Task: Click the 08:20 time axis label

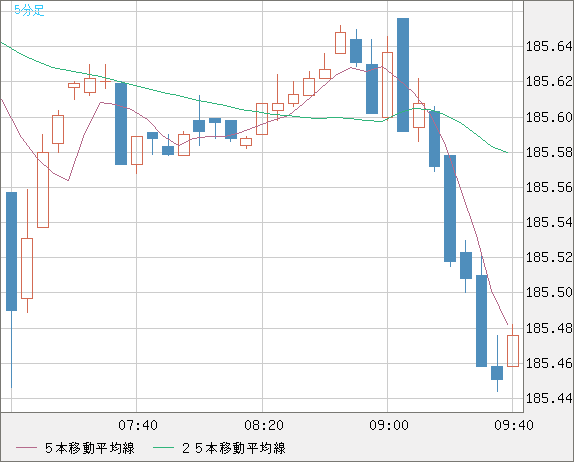Action: [x=264, y=425]
